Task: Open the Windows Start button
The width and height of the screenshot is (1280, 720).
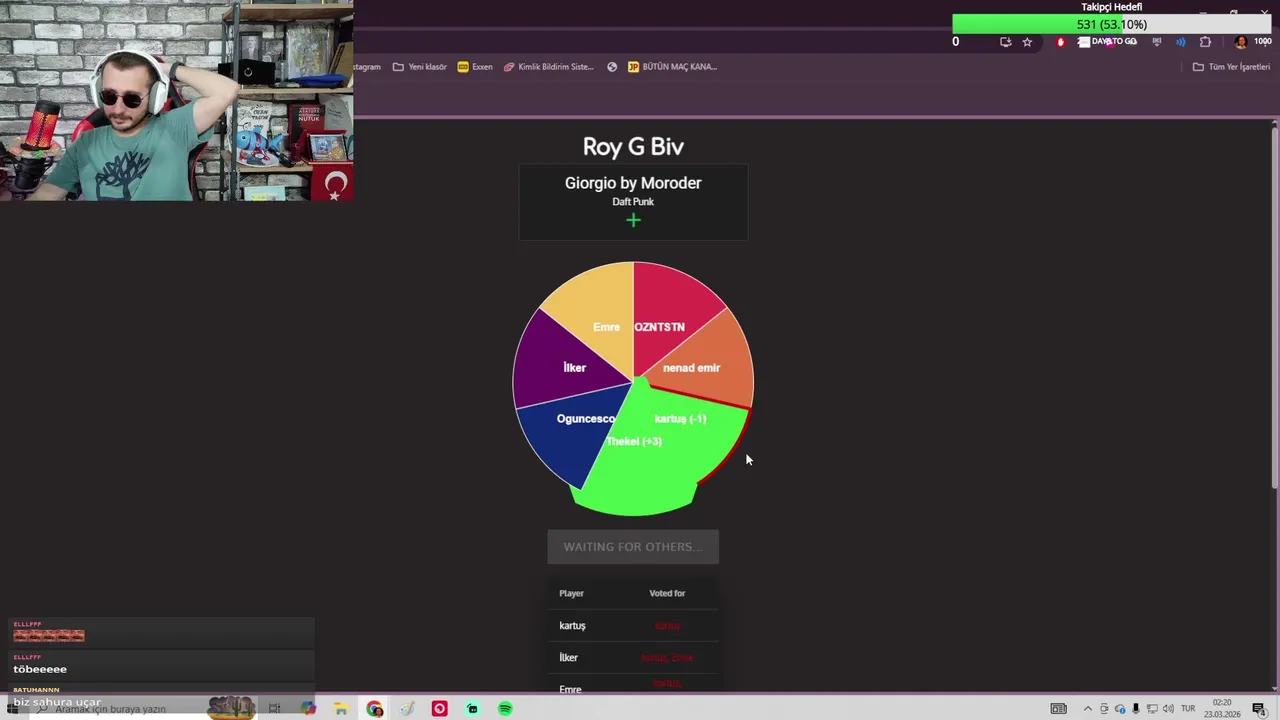Action: pos(12,709)
